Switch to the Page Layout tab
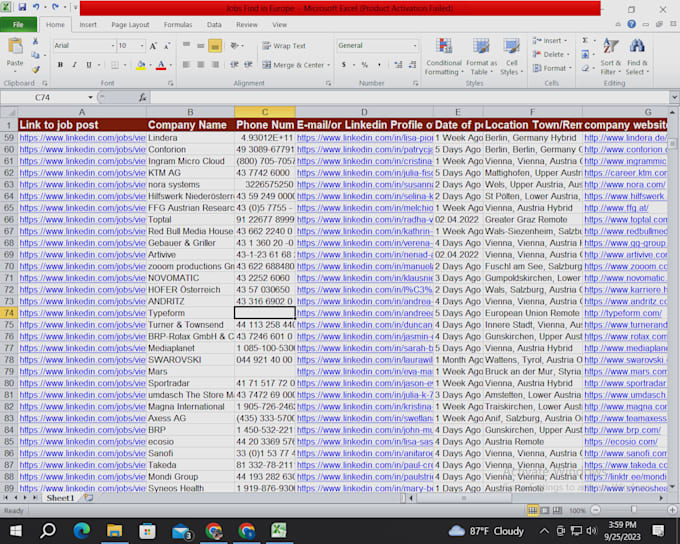Viewport: 680px width, 544px height. point(130,25)
